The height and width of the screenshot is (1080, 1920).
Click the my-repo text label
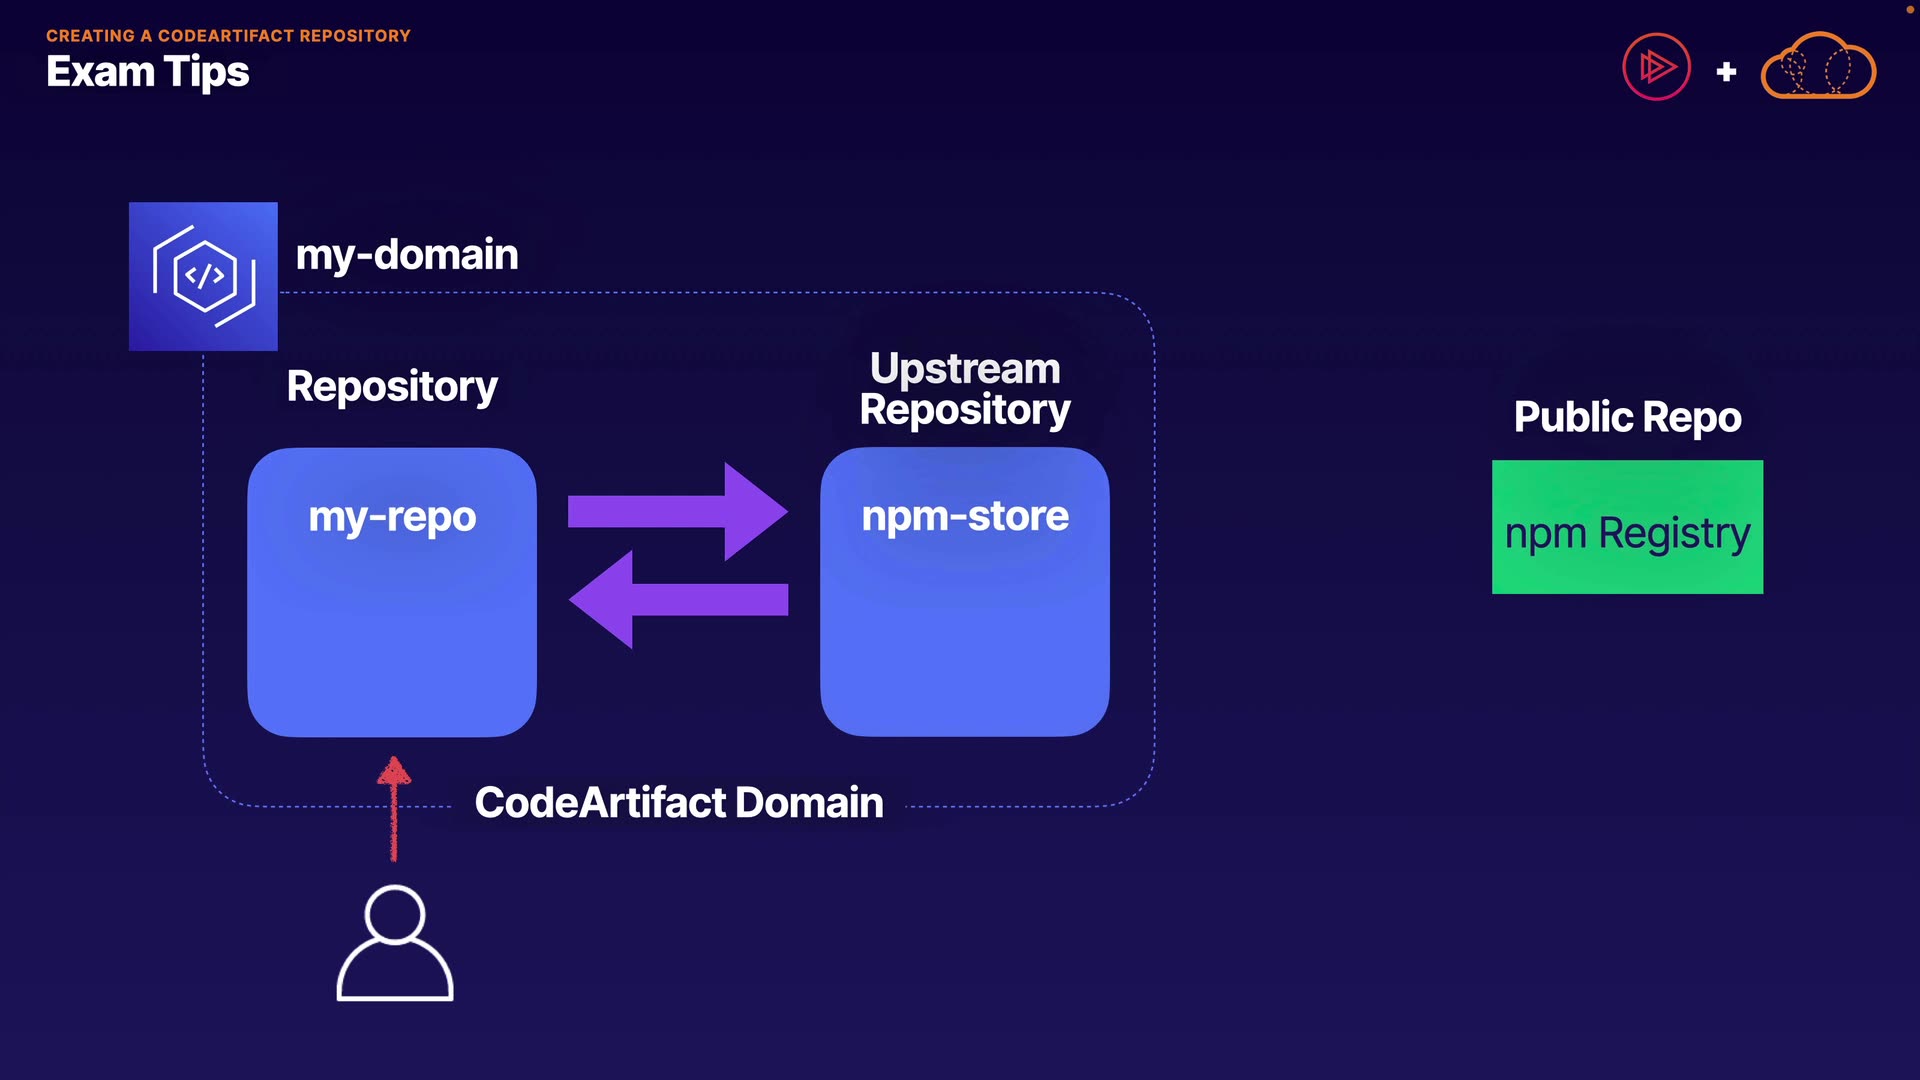[x=392, y=517]
